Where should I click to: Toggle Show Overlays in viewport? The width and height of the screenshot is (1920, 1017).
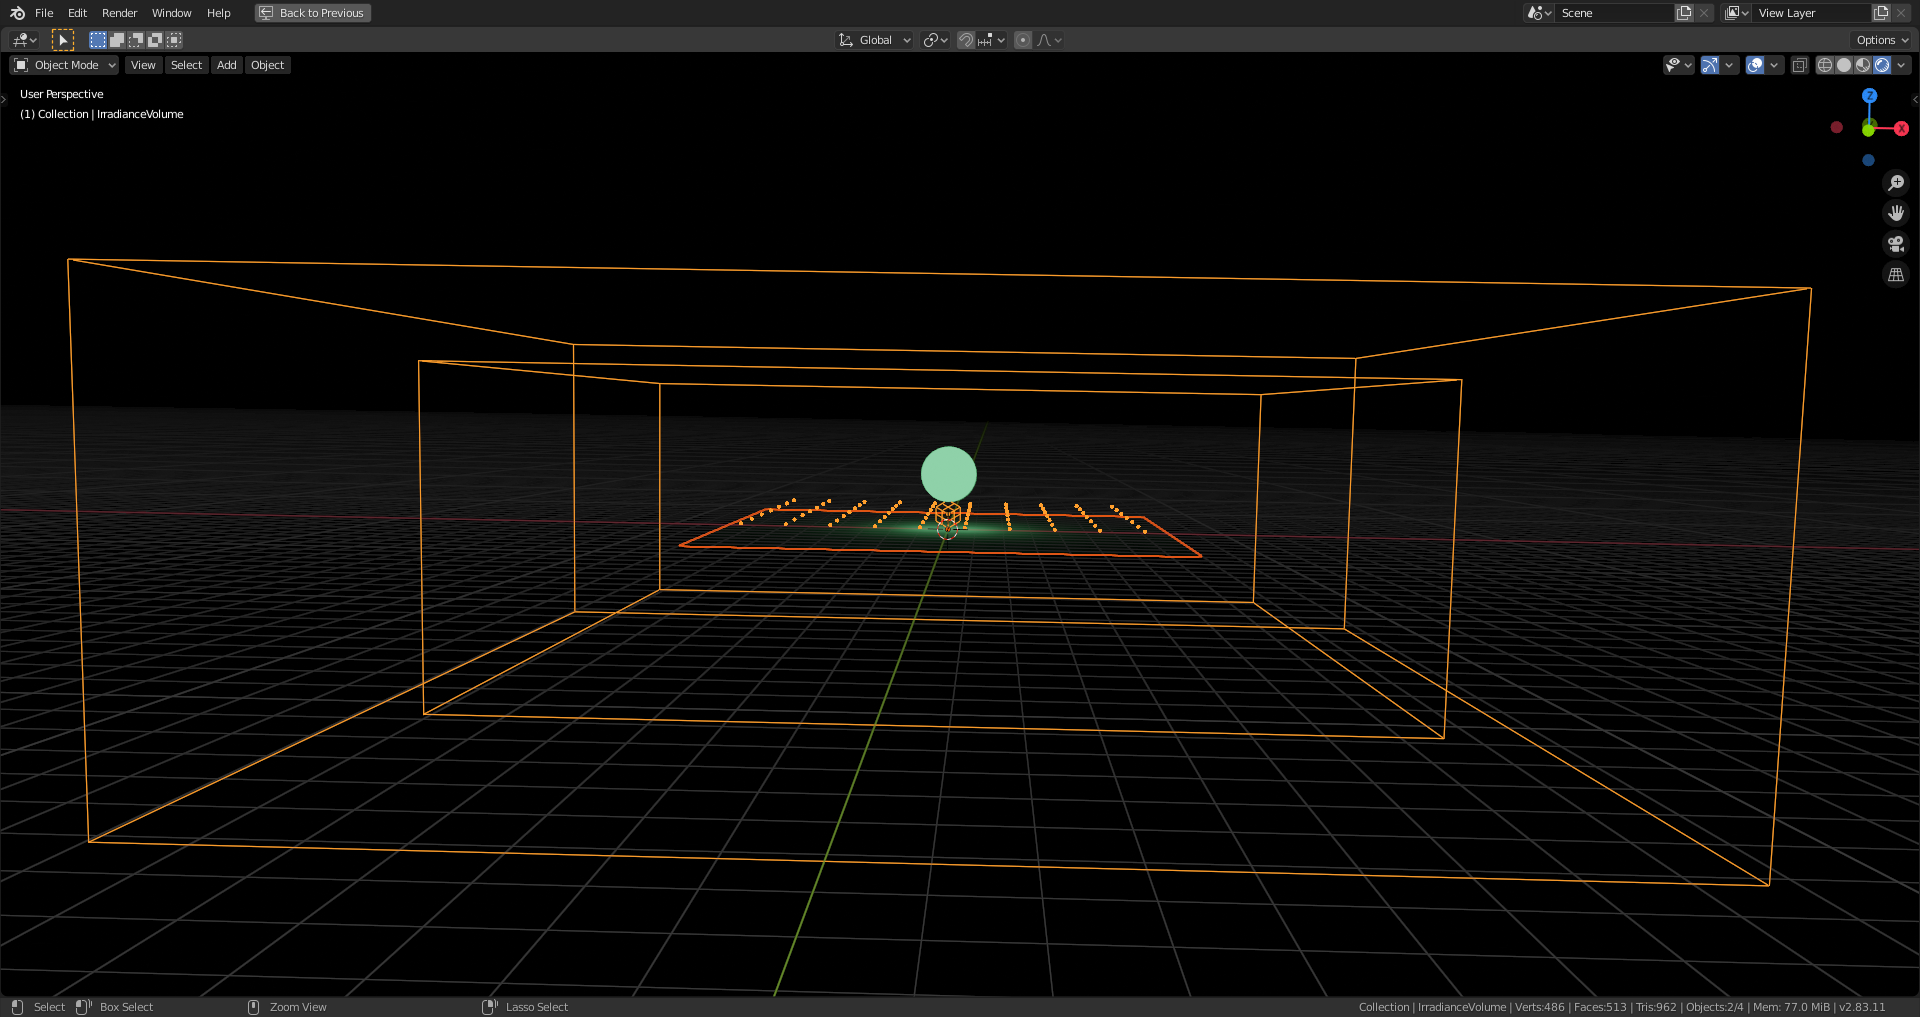[x=1754, y=64]
